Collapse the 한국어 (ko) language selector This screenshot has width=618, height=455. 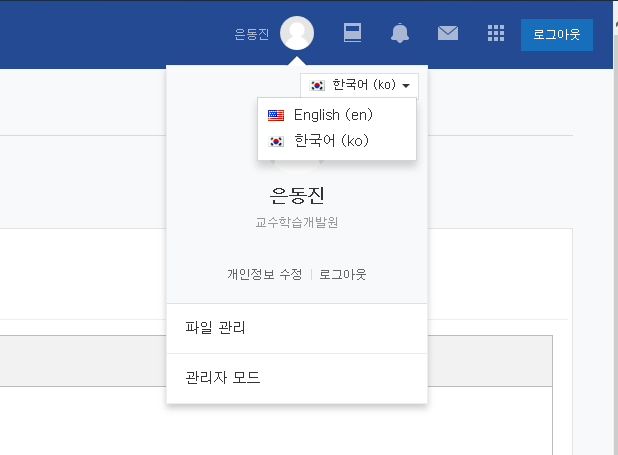359,85
